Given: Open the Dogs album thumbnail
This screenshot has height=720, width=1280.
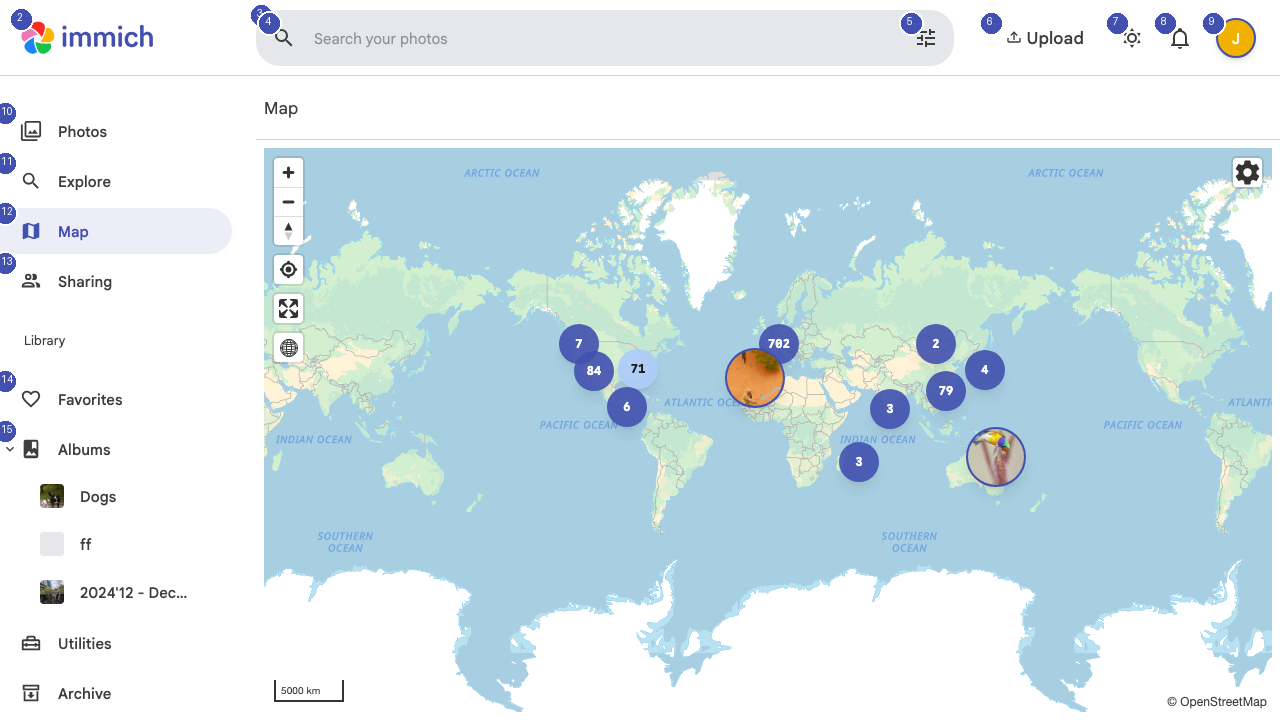Looking at the screenshot, I should (x=51, y=496).
